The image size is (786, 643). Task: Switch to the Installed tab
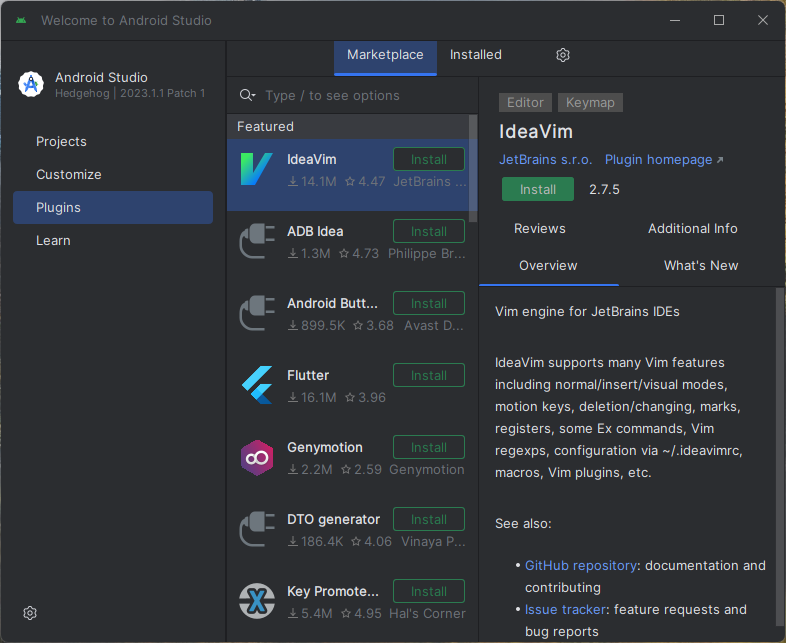[x=476, y=55]
